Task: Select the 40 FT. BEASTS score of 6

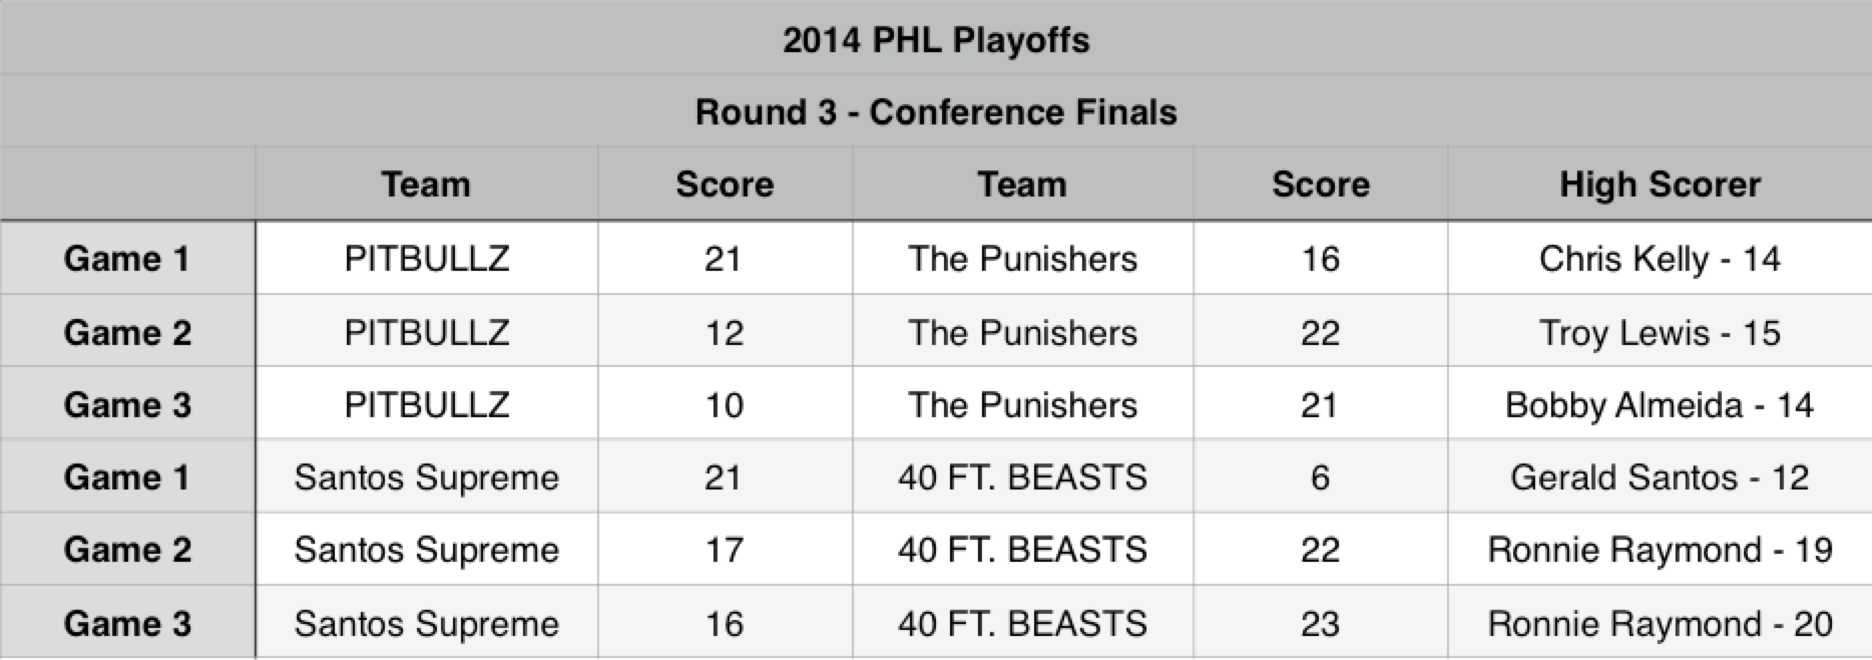Action: [x=1320, y=478]
